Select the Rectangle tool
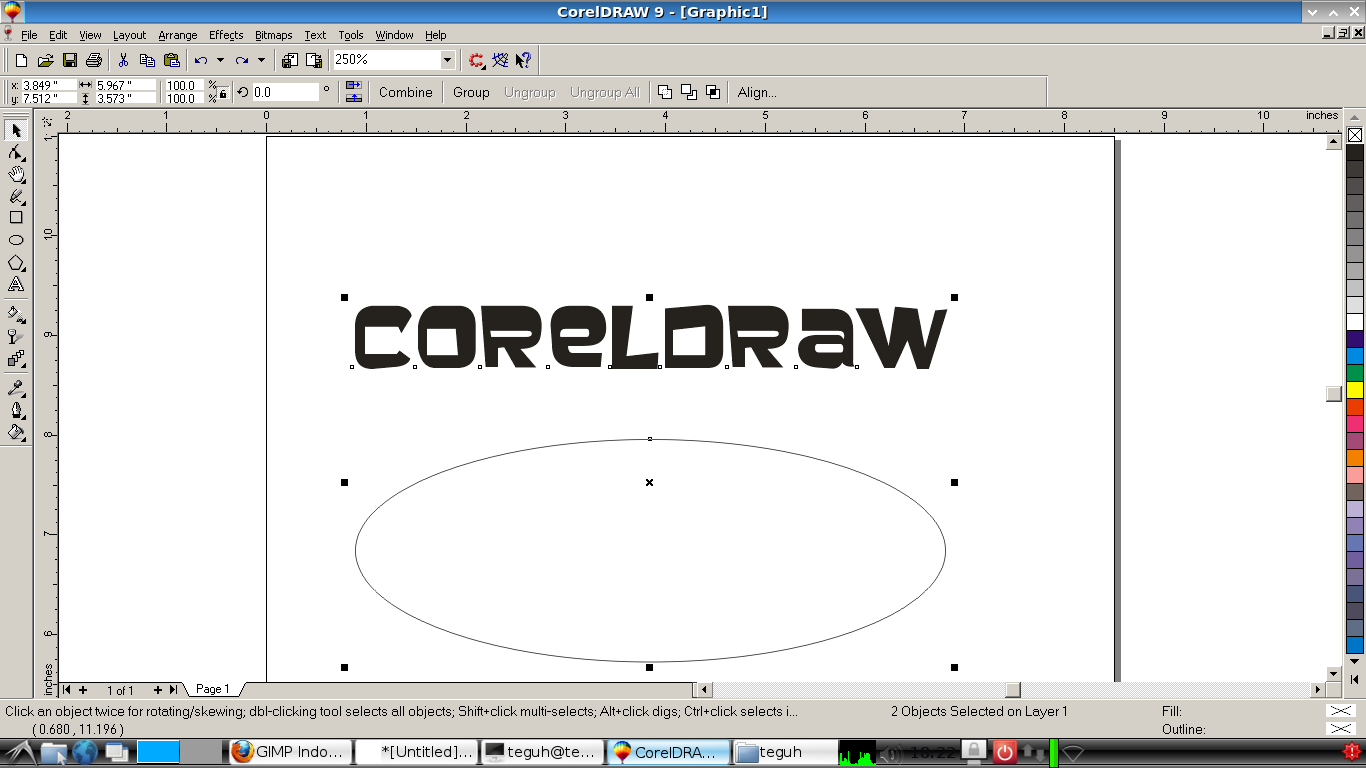 click(x=15, y=218)
